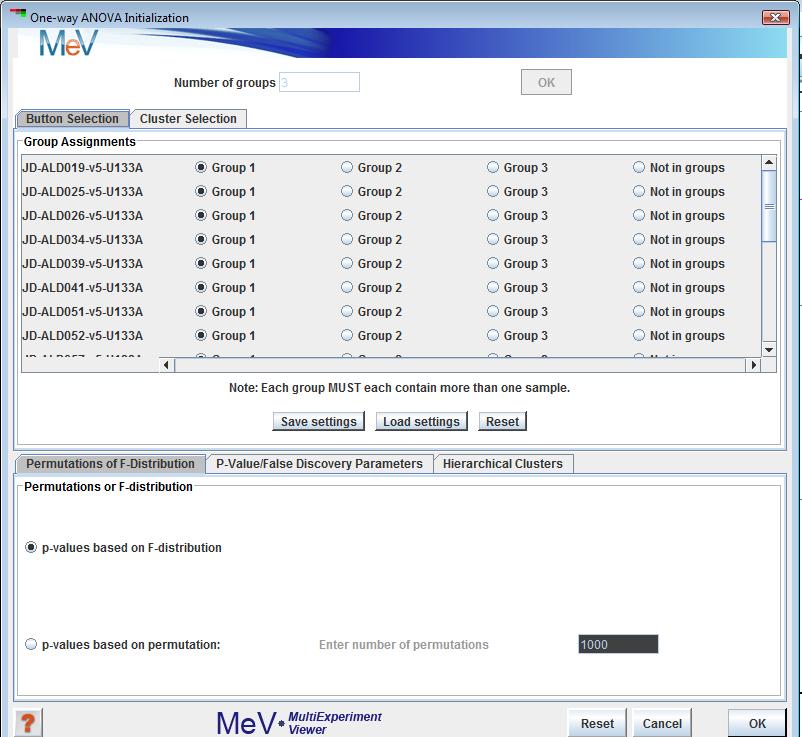Screen dimensions: 802x737
Task: Open the Hierarchical Clusters tab
Action: click(502, 464)
